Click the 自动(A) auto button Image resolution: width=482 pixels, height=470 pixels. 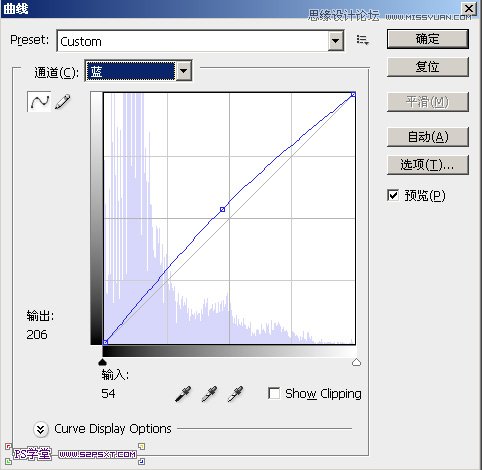click(428, 137)
